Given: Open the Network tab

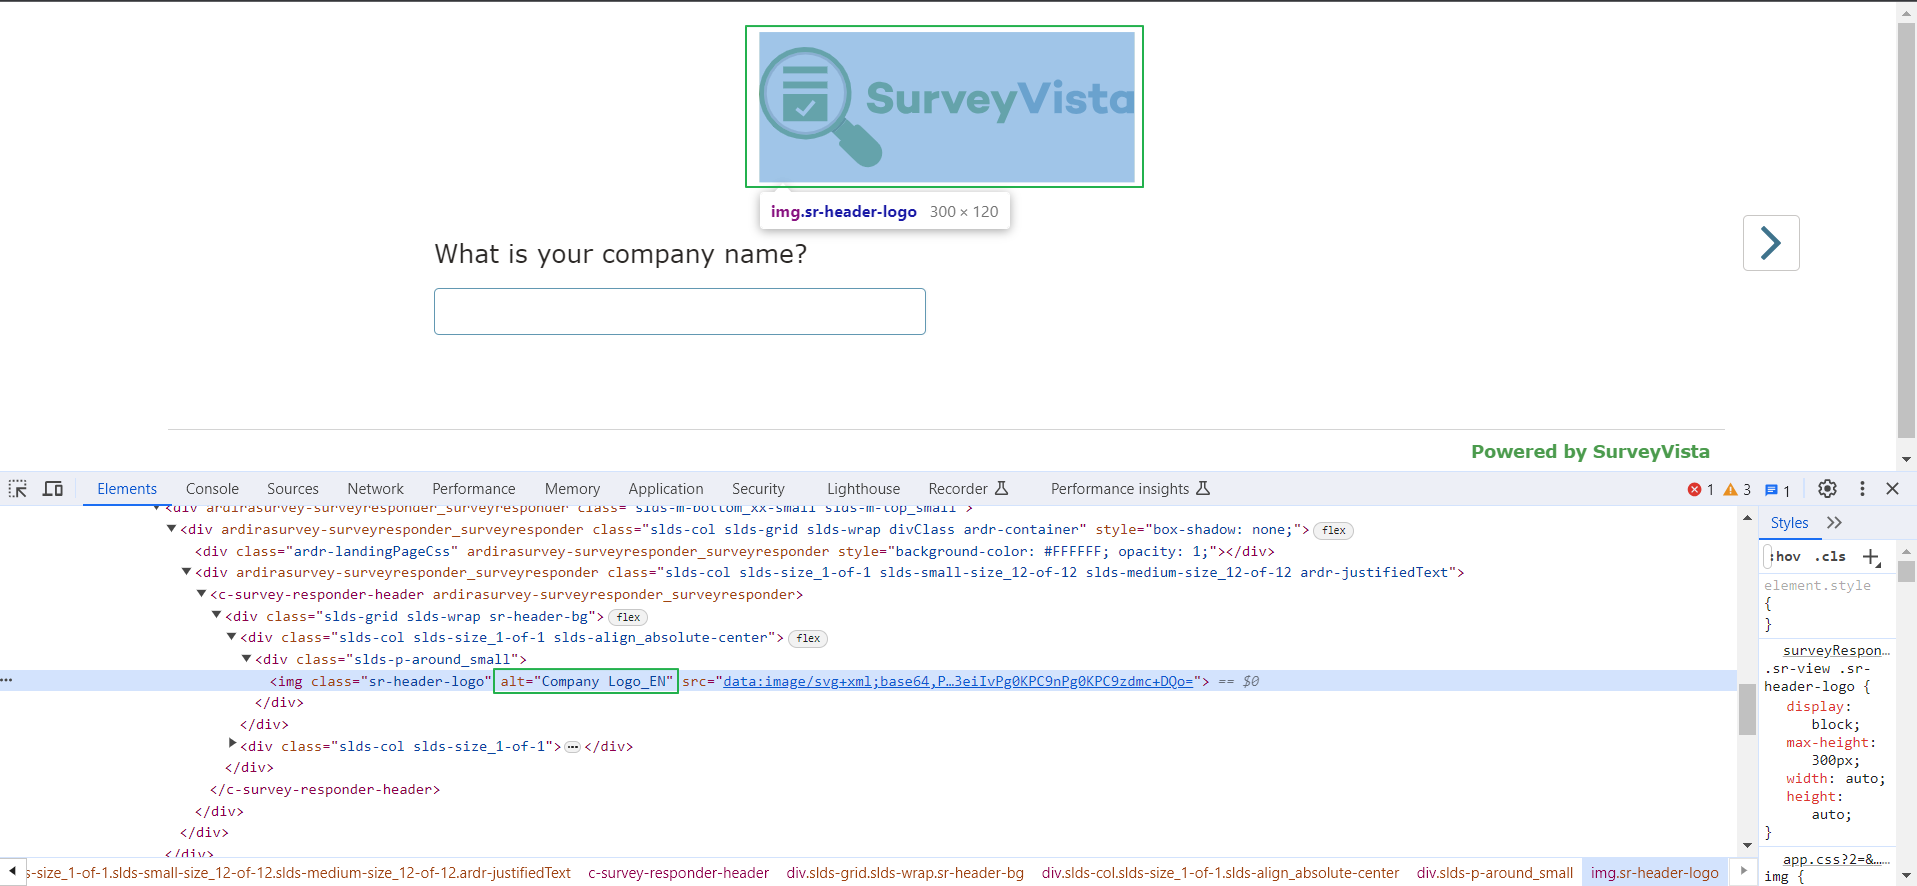Looking at the screenshot, I should click(x=376, y=489).
